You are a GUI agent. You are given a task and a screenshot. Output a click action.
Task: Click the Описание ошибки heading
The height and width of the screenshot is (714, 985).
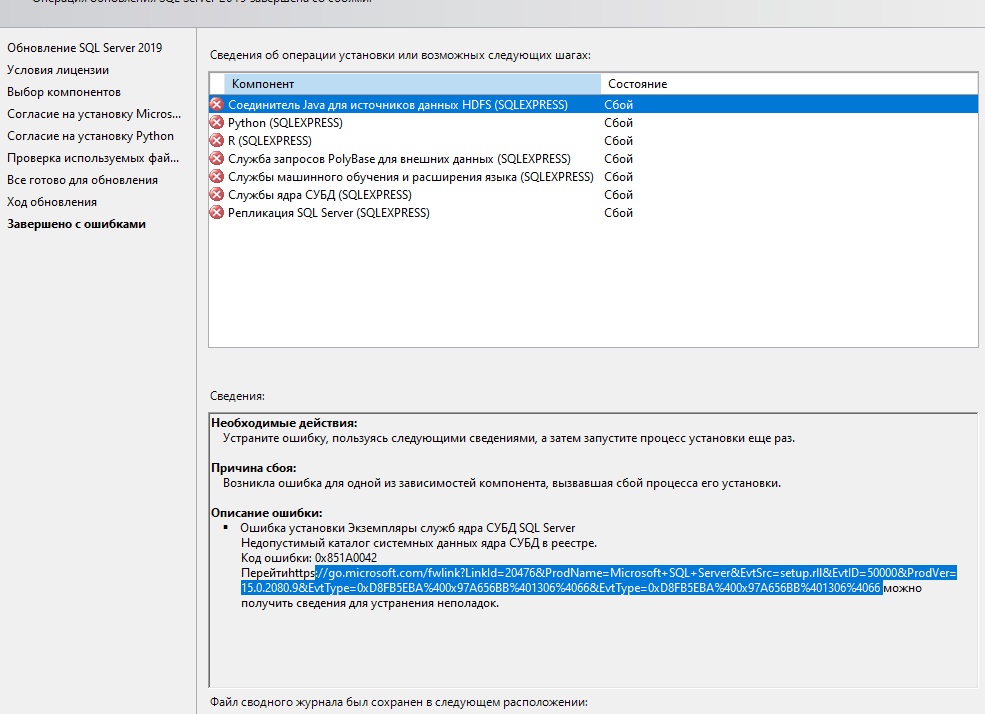pos(266,512)
